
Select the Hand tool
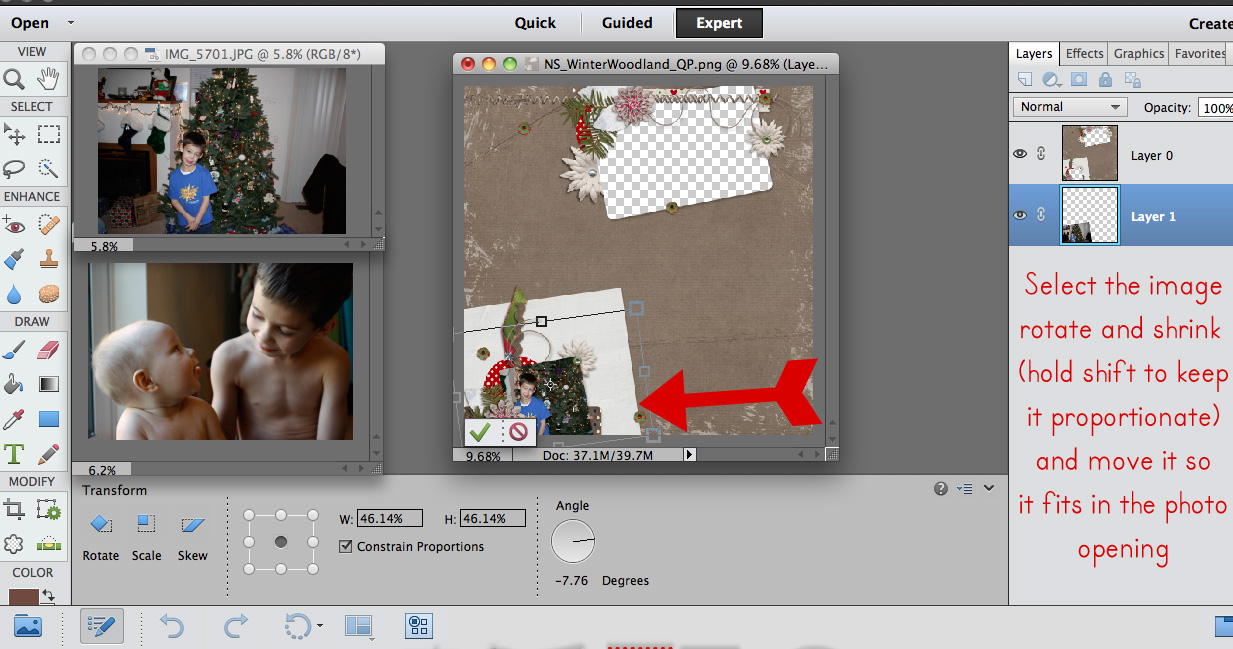click(48, 79)
